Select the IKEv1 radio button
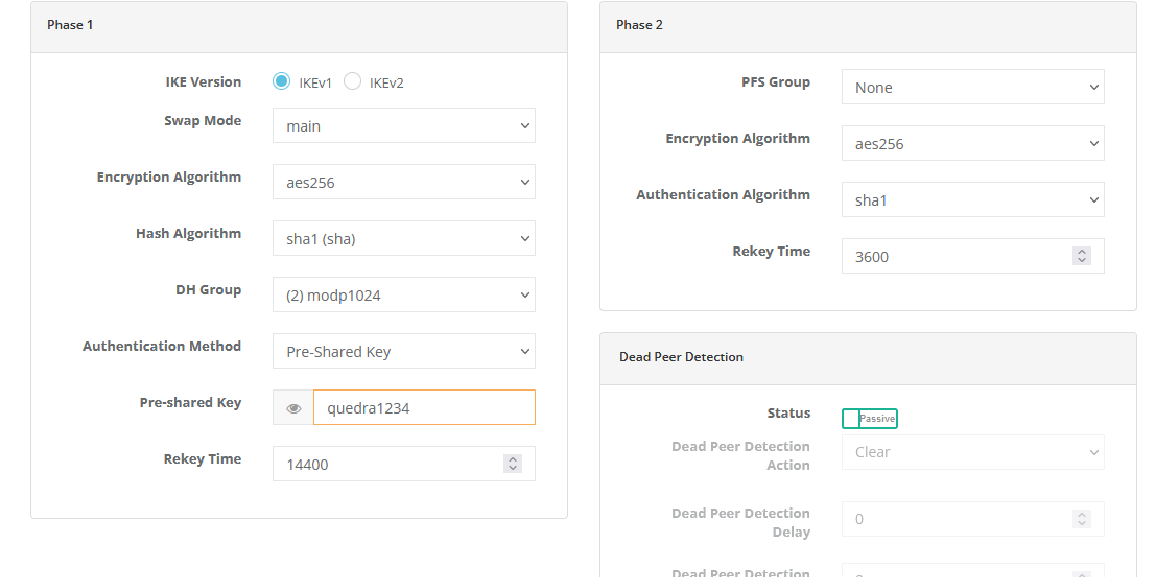Screen dimensions: 1169x577 (x=282, y=82)
